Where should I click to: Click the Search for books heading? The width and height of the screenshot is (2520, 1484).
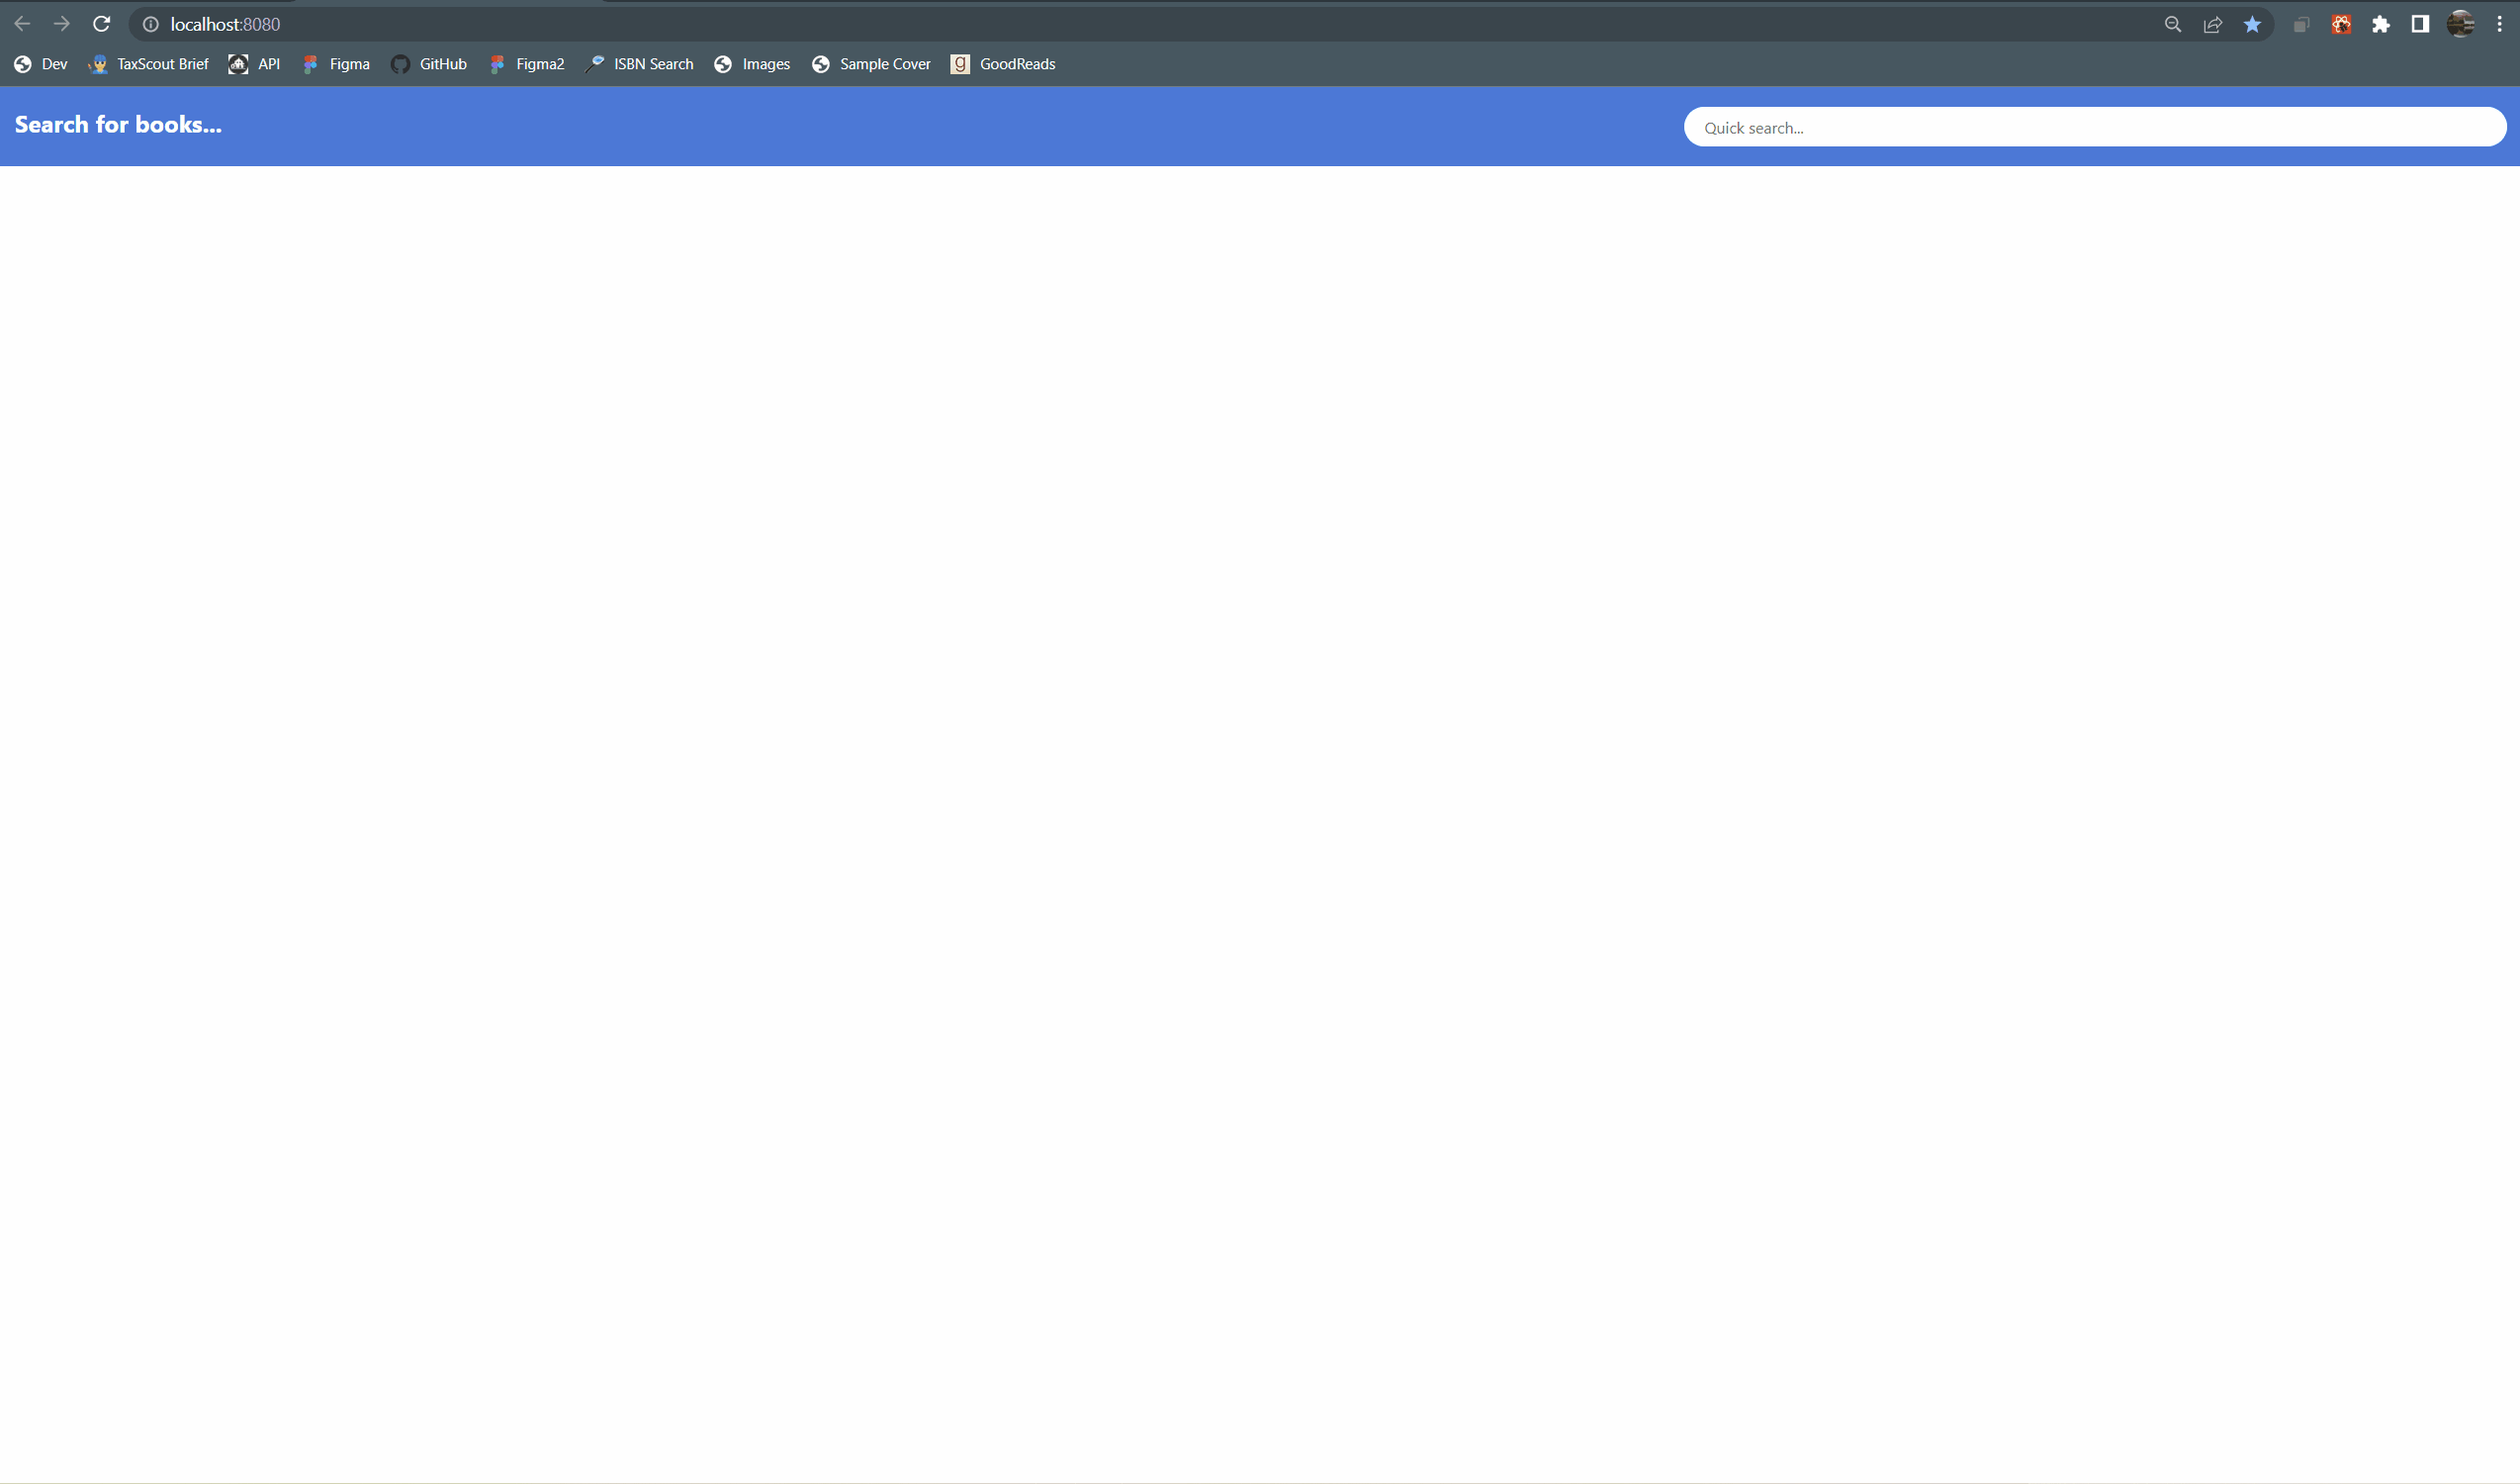118,125
